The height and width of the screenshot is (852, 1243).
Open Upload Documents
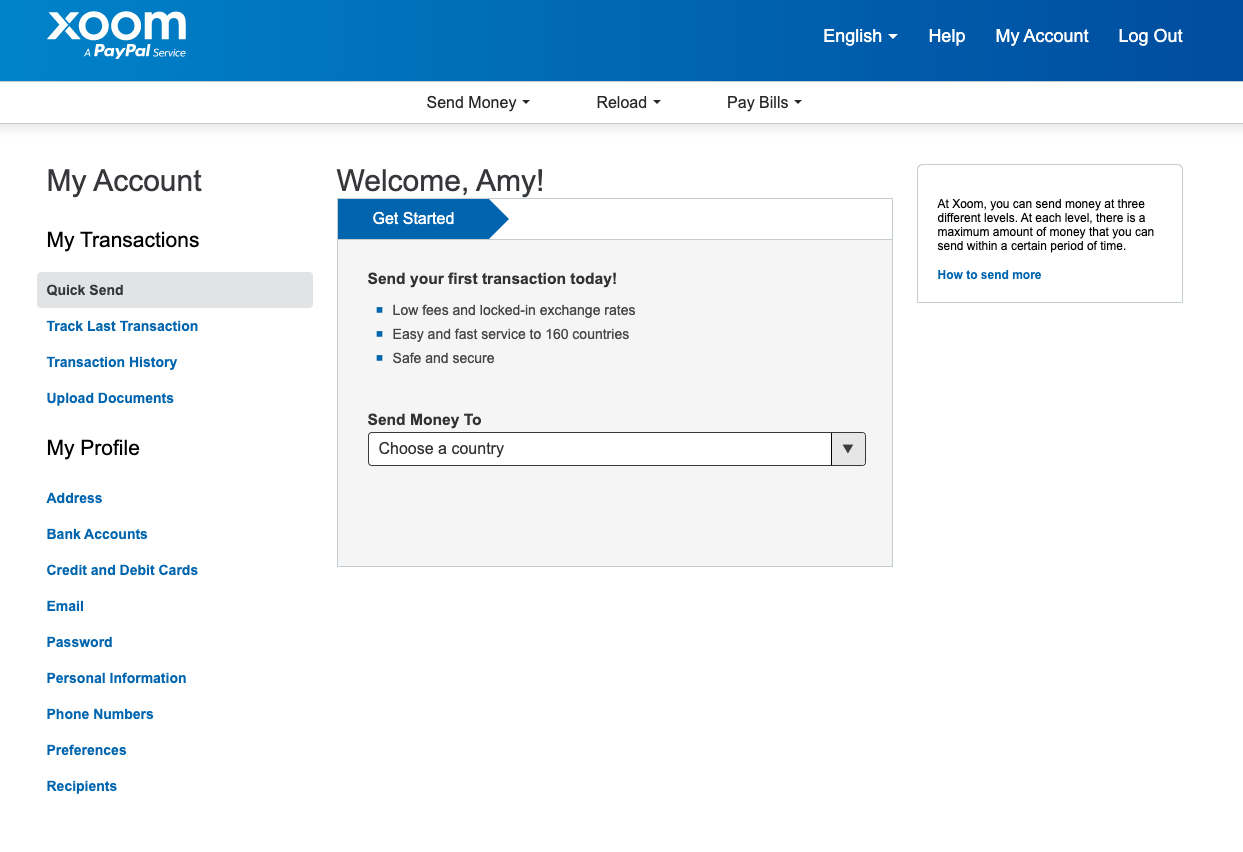coord(110,398)
